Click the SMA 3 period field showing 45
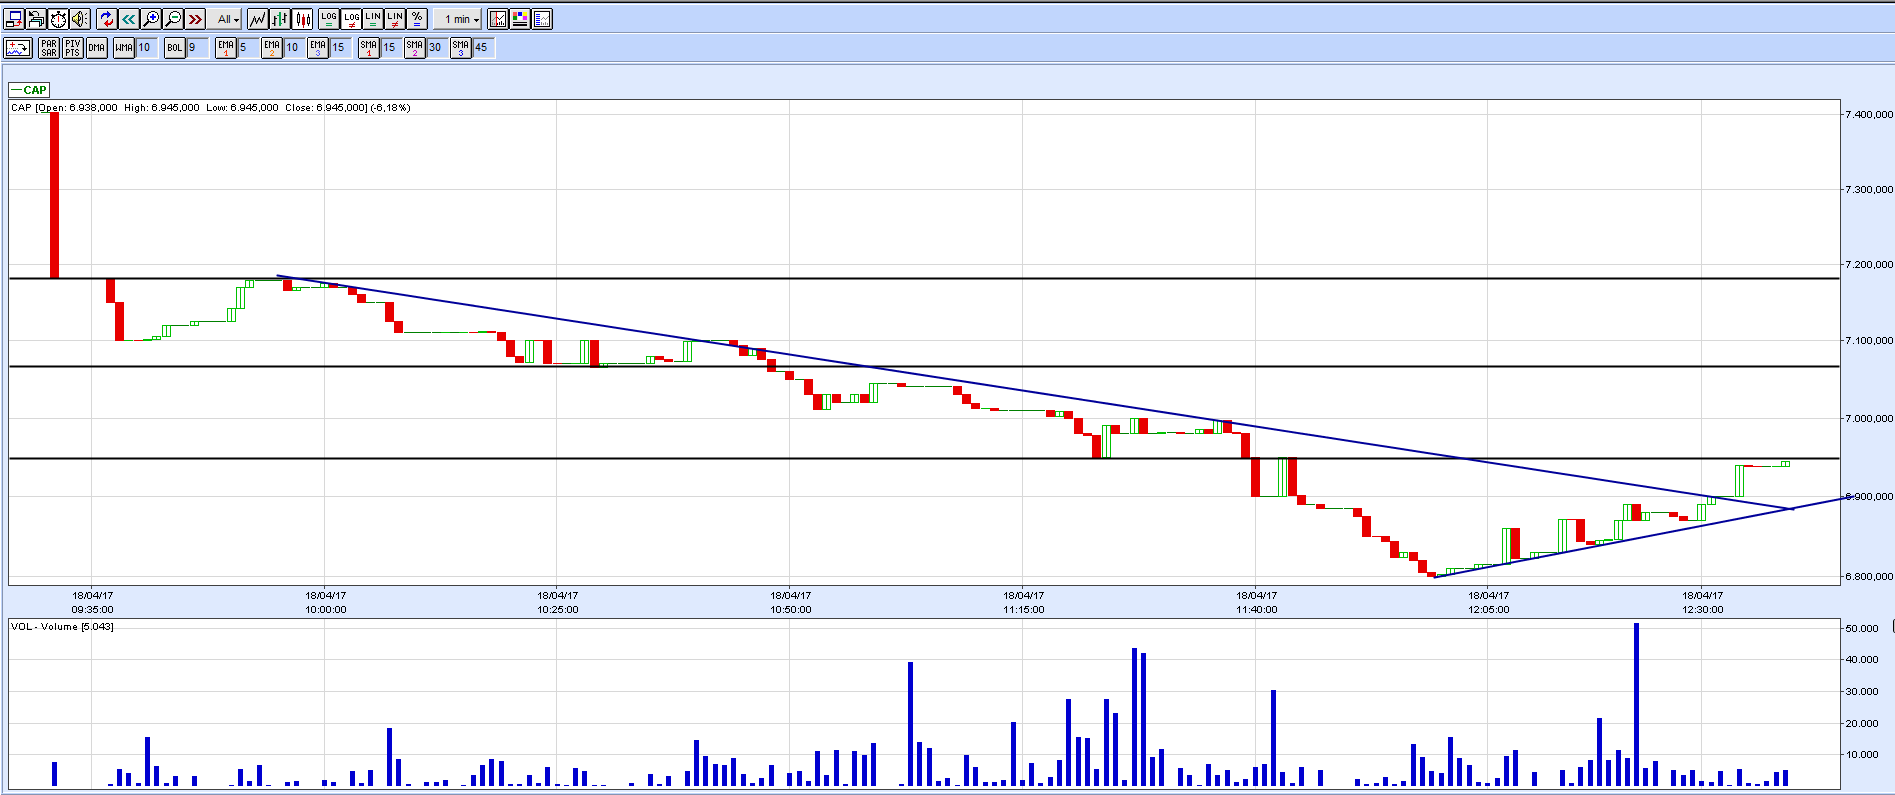The width and height of the screenshot is (1895, 795). point(483,47)
